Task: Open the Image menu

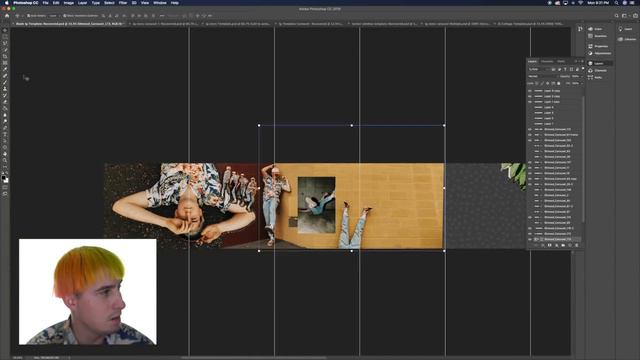Action: [69, 2]
